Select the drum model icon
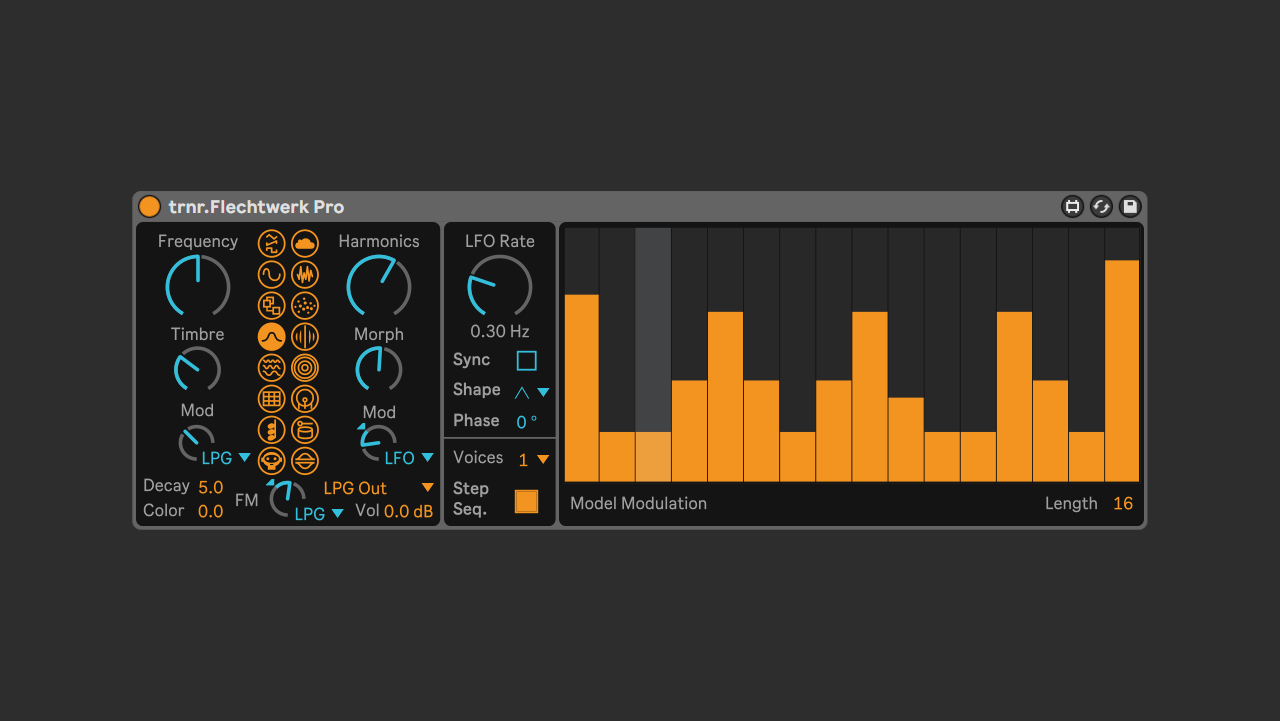Screen dimensions: 1280x721 pos(305,430)
